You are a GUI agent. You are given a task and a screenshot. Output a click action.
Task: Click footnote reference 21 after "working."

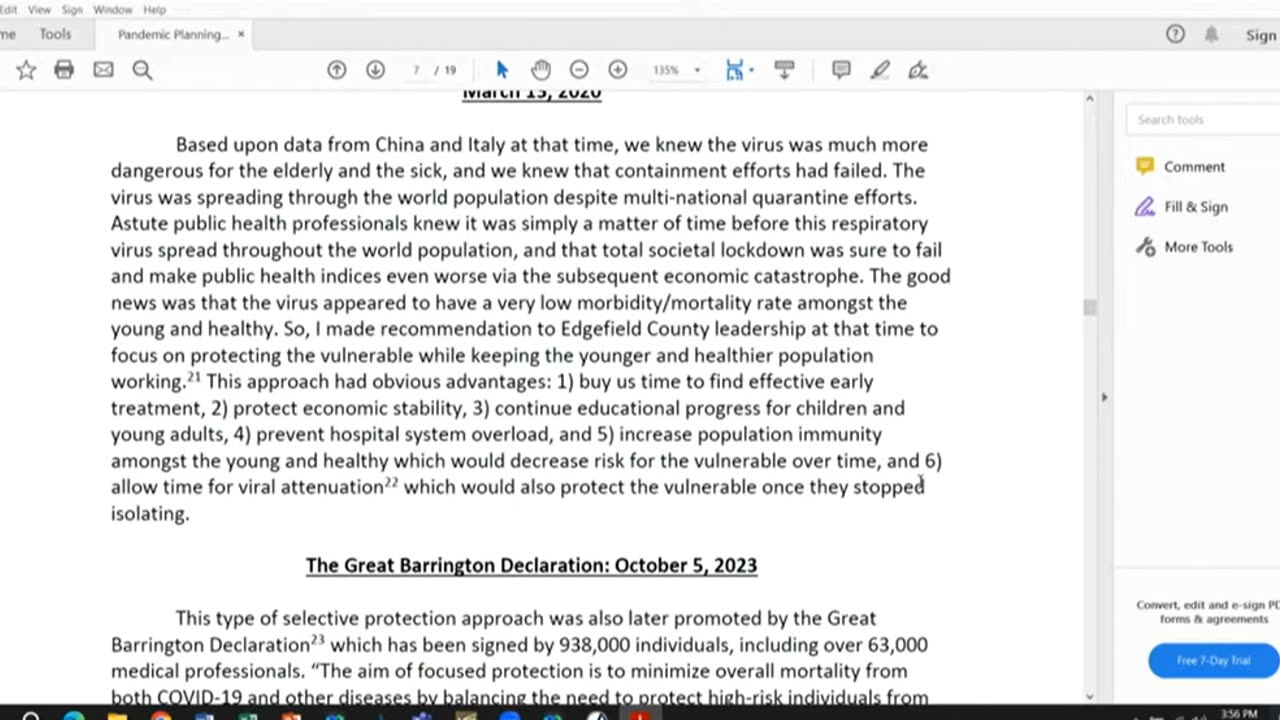tap(194, 377)
